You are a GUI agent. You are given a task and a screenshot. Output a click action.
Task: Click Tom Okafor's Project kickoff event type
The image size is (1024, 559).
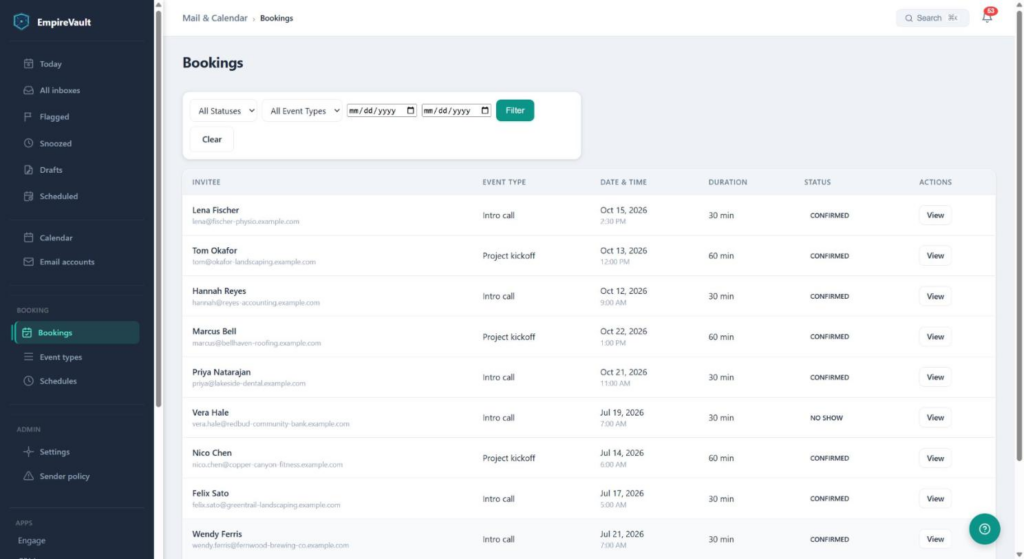[x=509, y=255]
